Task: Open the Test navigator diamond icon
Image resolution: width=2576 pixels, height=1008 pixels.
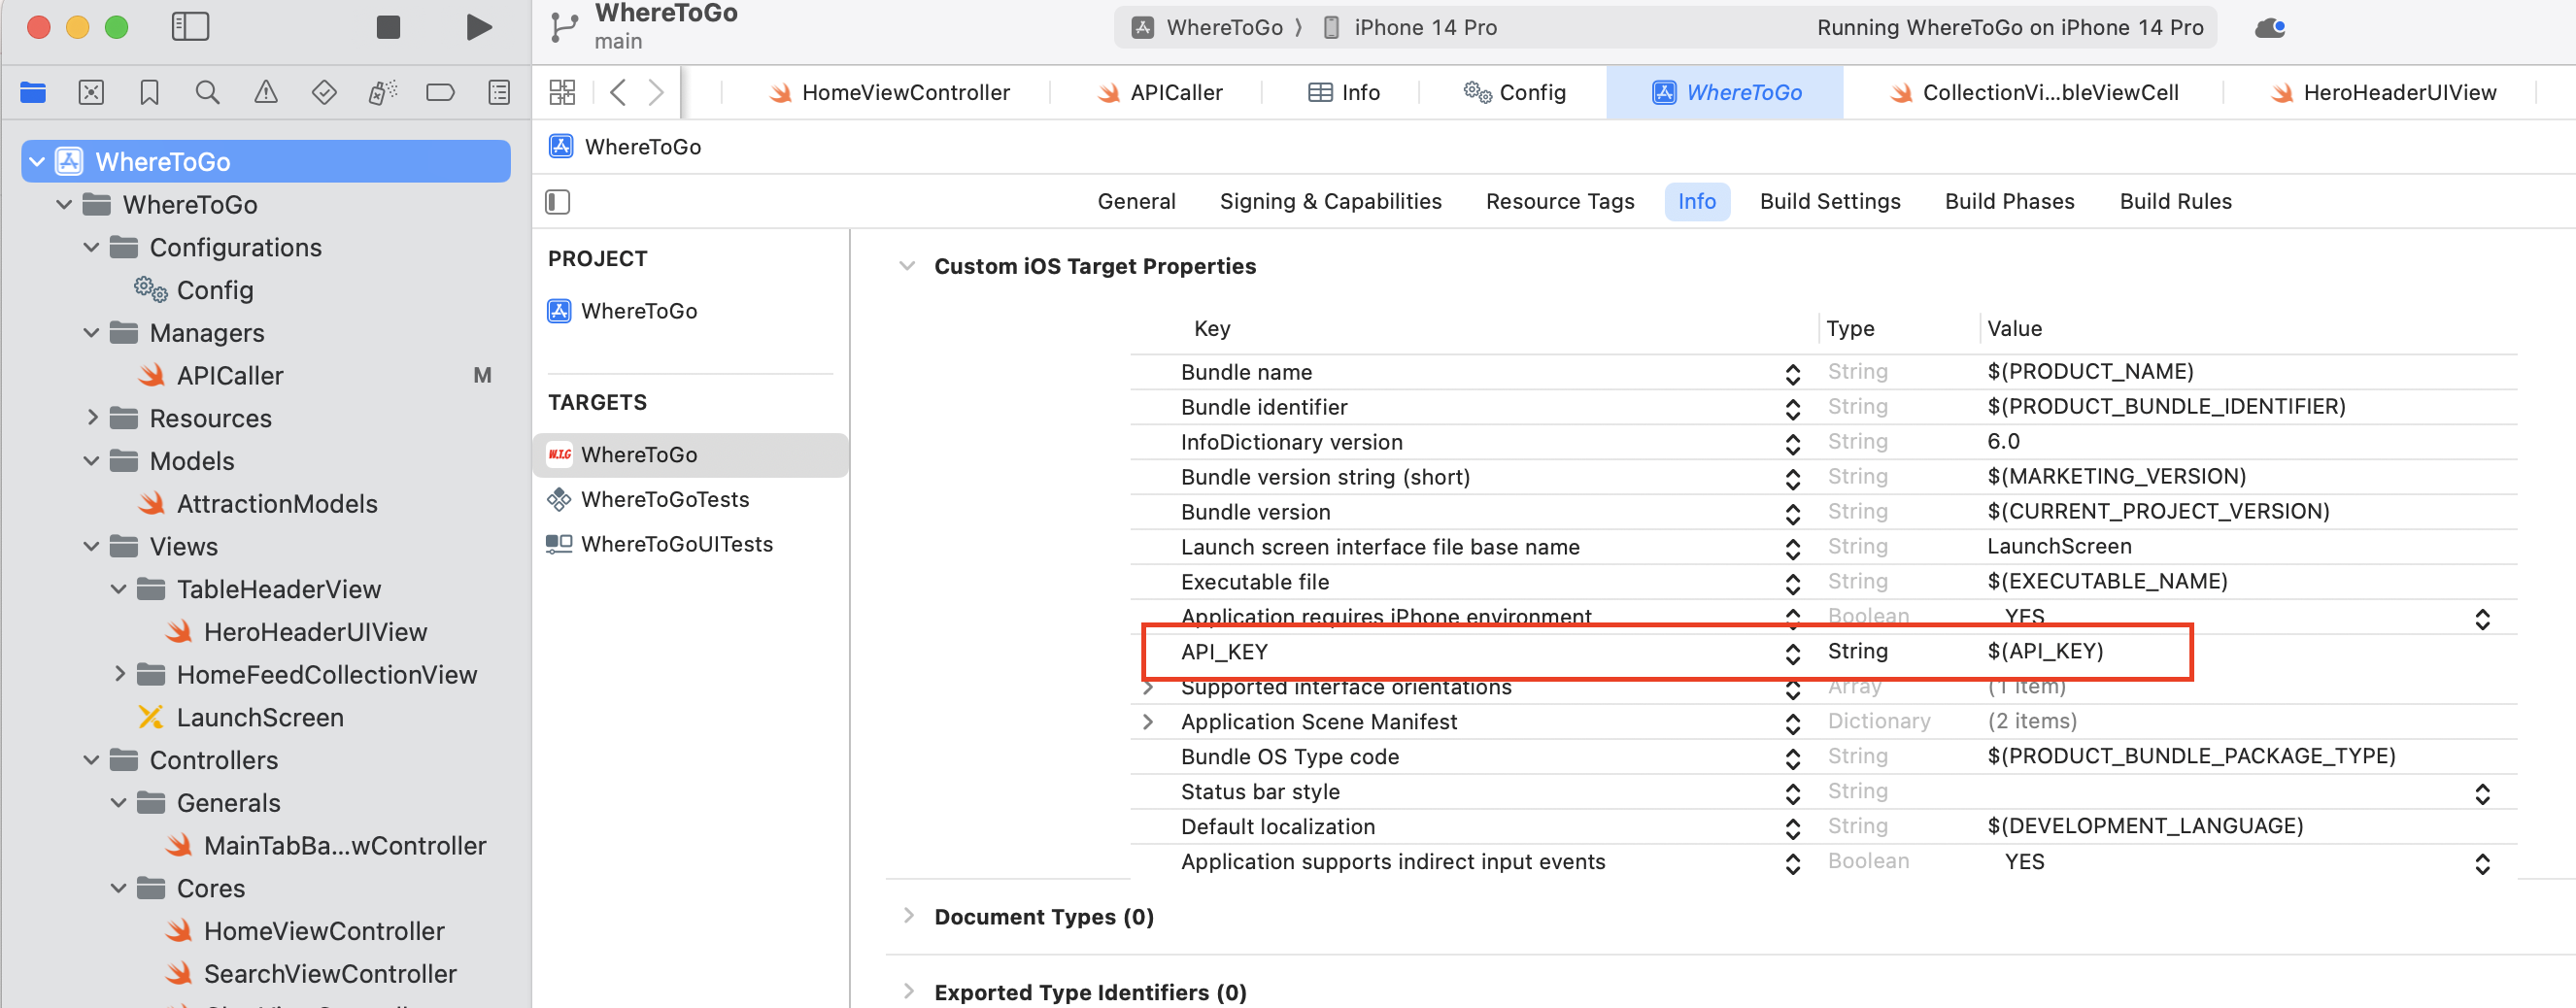Action: (324, 93)
